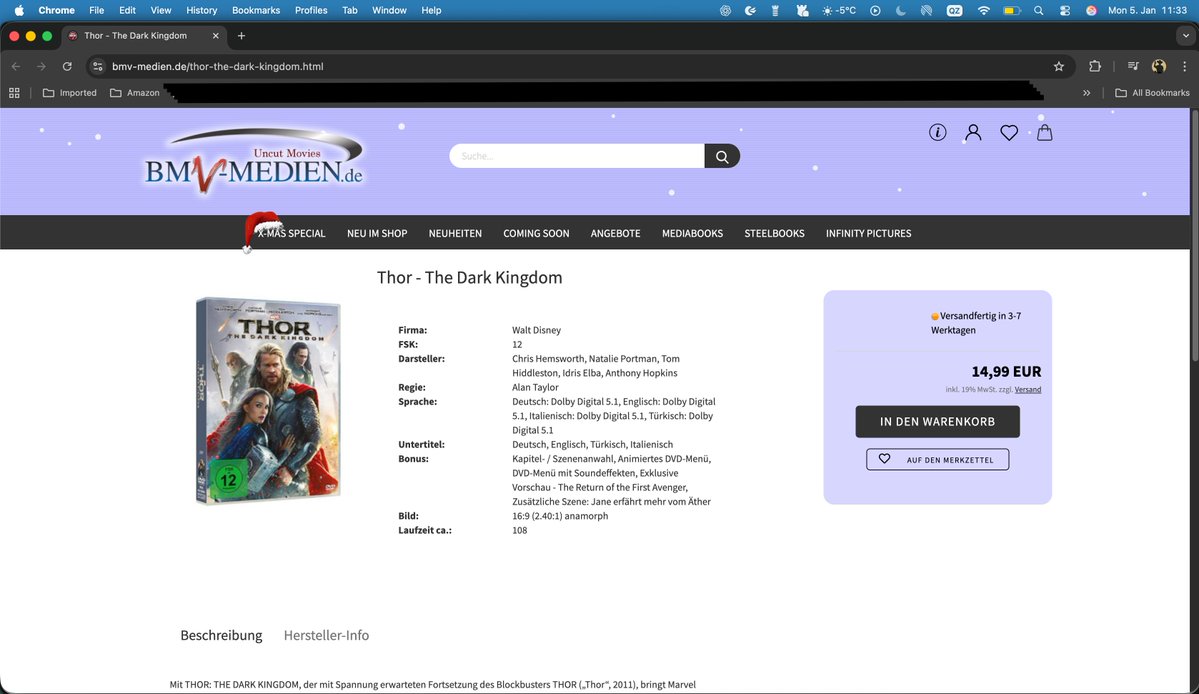1199x694 pixels.
Task: Open macOS Control Center
Action: 1064,11
